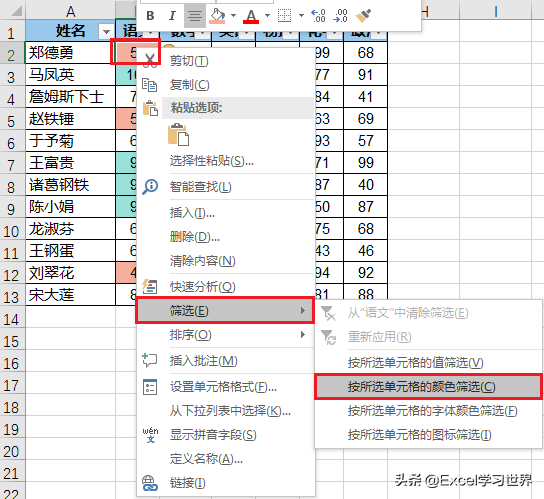Select 定义名称(A)... entry
Screen dimensions: 544x499
(x=206, y=459)
